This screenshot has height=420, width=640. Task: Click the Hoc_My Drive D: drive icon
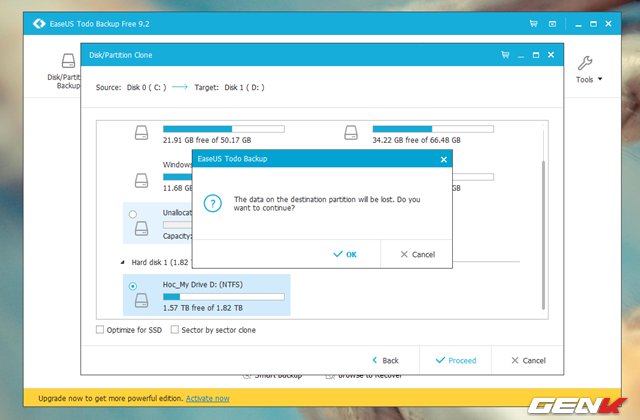point(142,300)
